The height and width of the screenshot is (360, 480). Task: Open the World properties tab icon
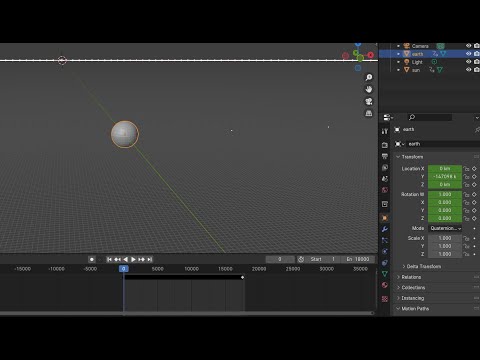pos(385,190)
